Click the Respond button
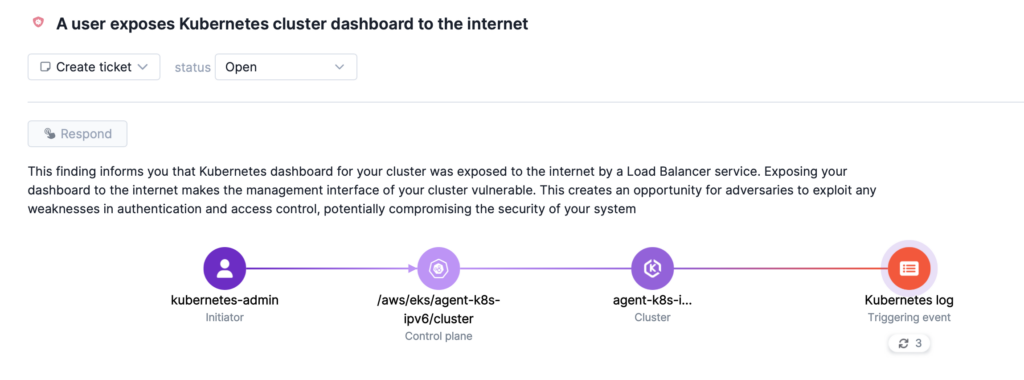This screenshot has height=380, width=1024. coord(78,134)
